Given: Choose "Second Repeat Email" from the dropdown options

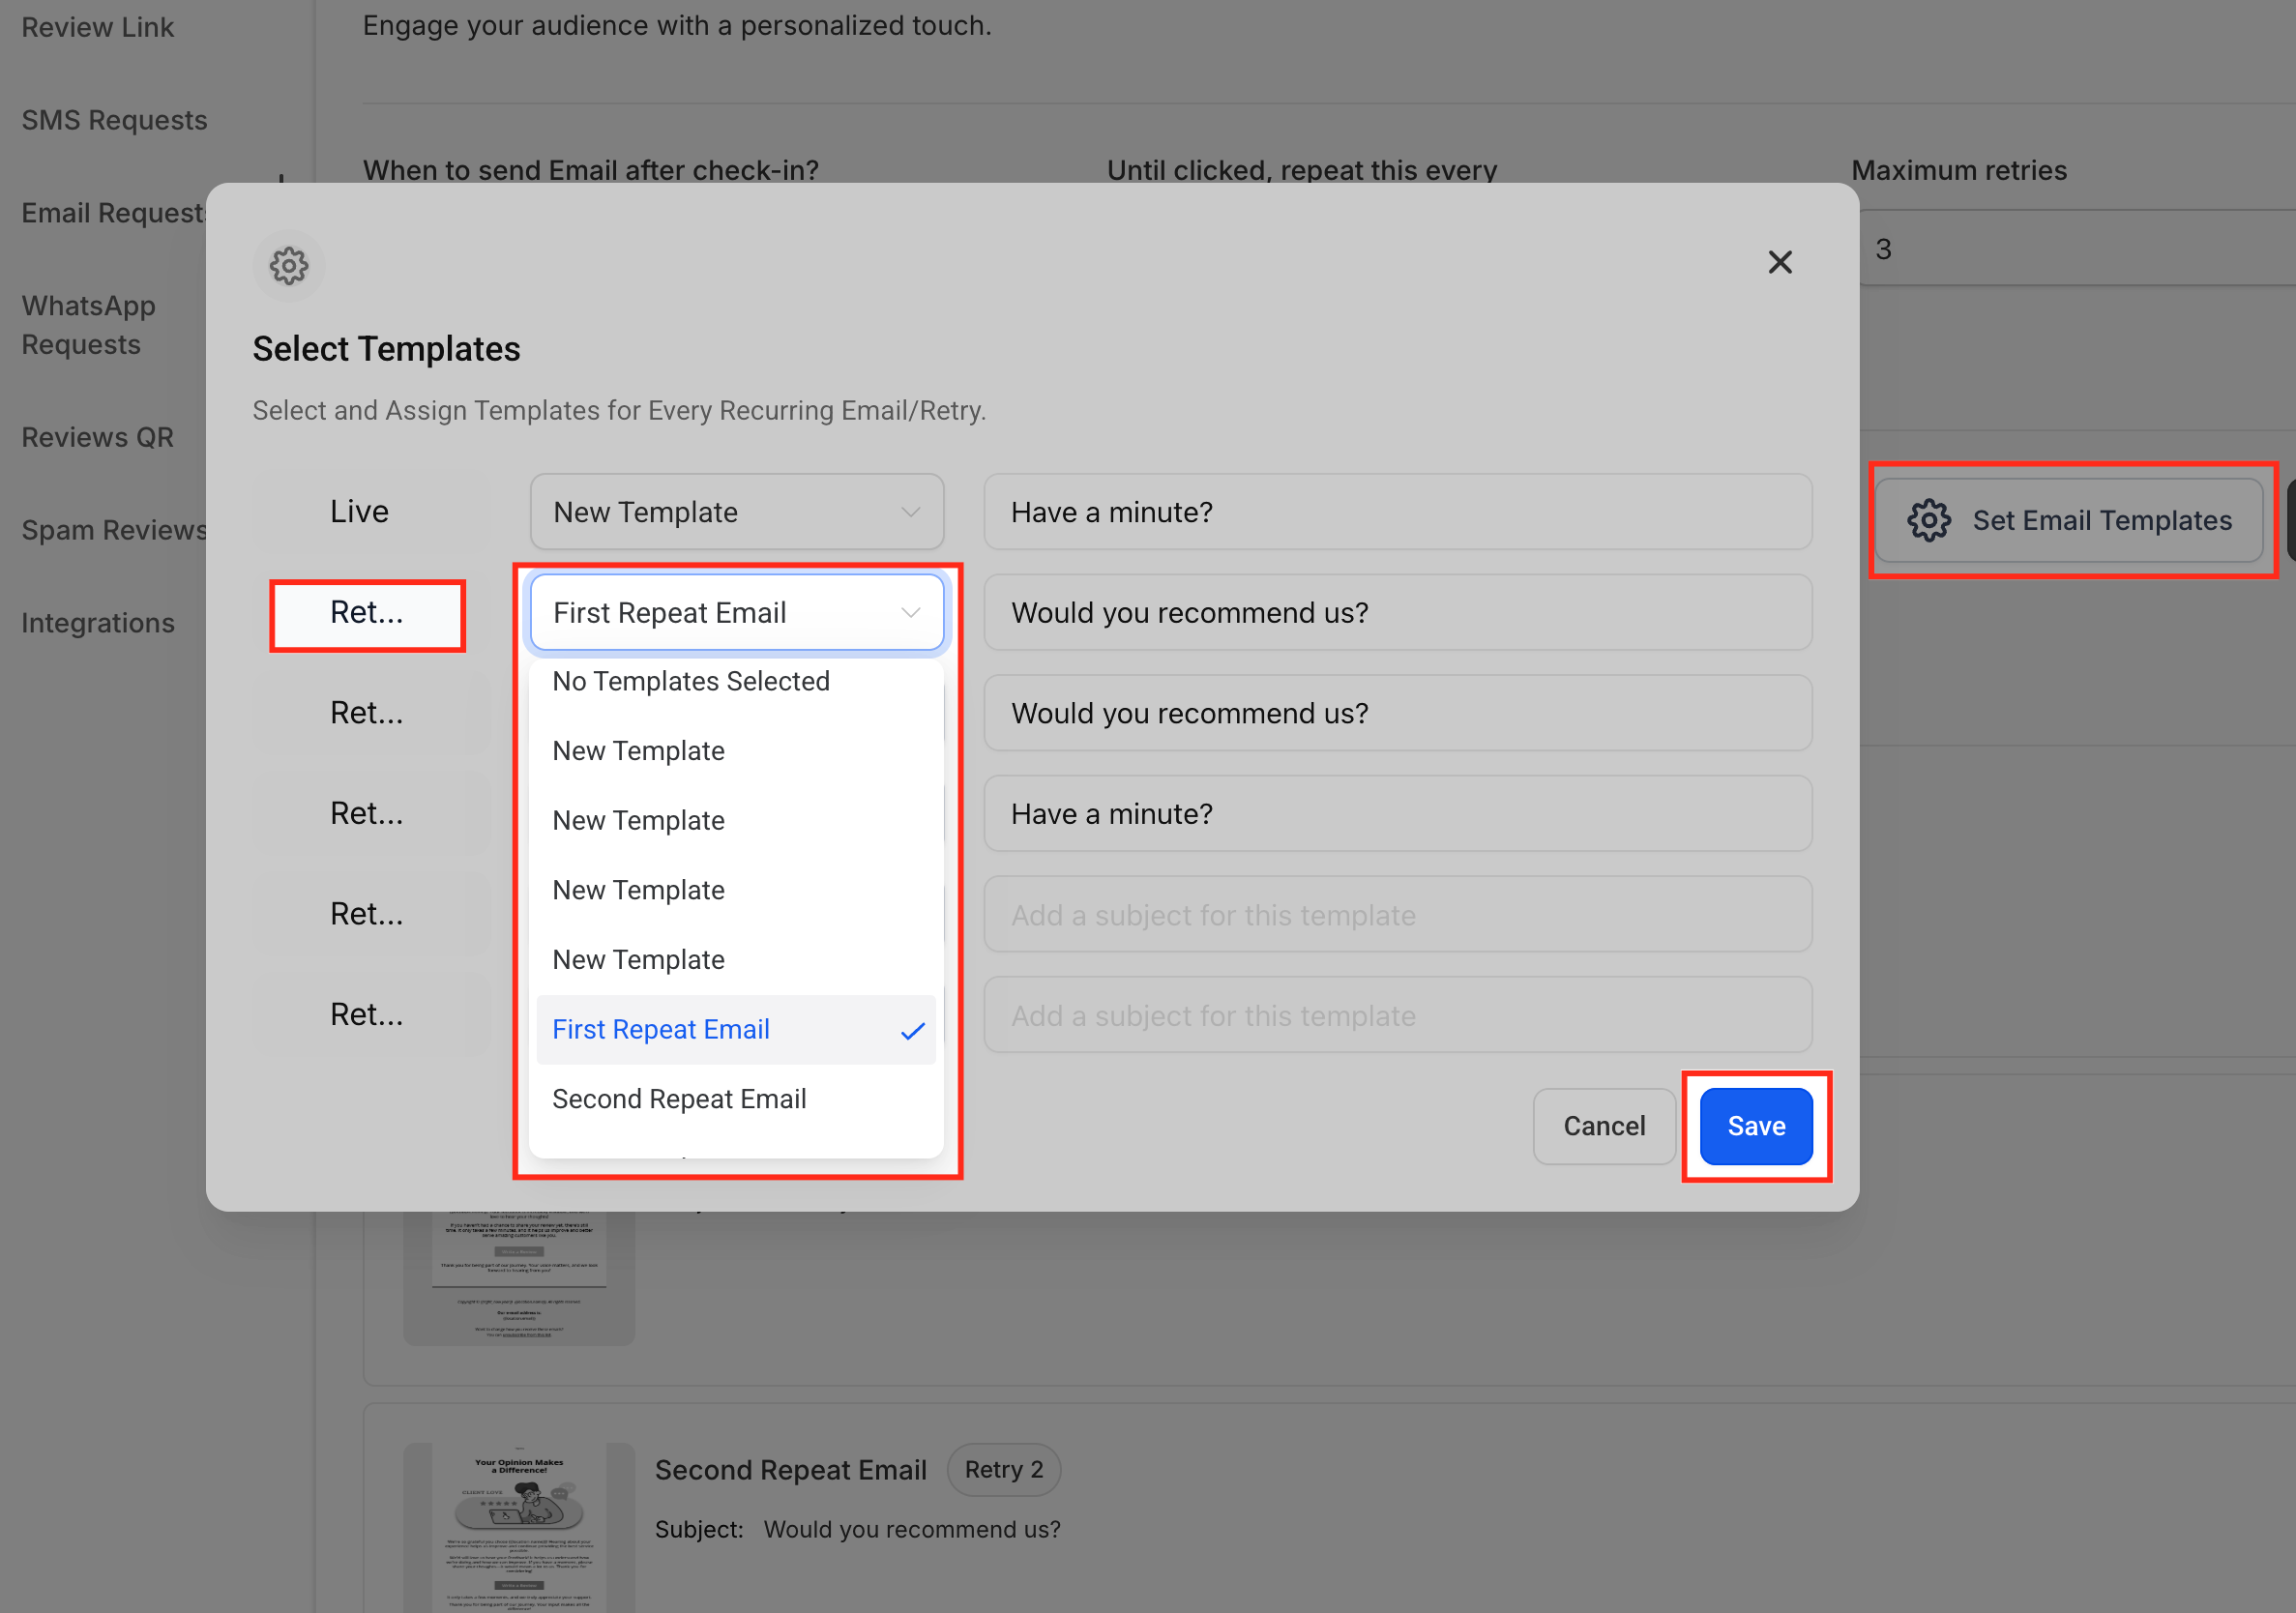Looking at the screenshot, I should [679, 1098].
